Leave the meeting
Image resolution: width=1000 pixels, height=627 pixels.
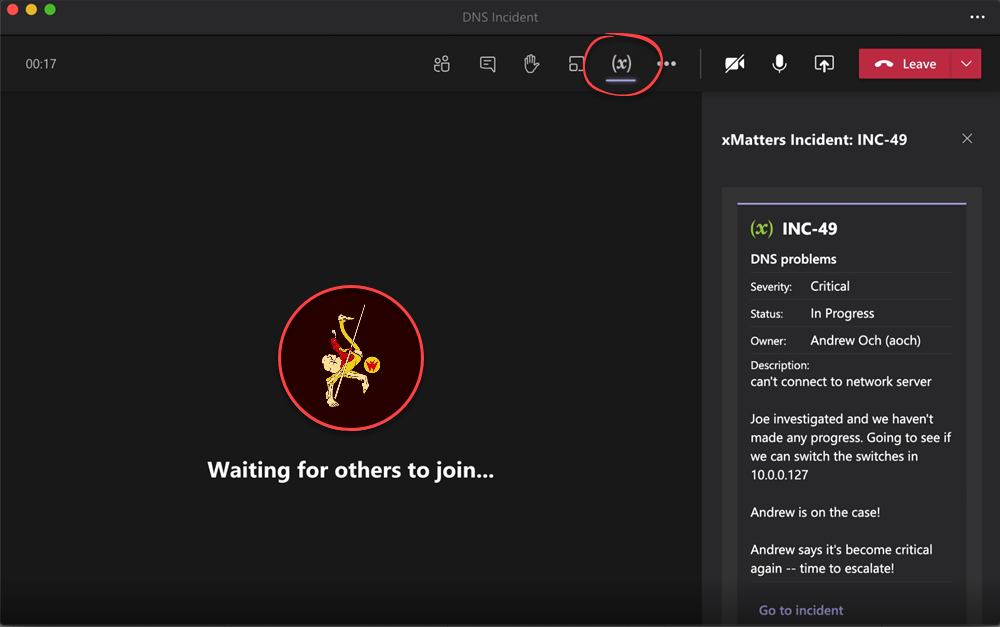(x=905, y=64)
